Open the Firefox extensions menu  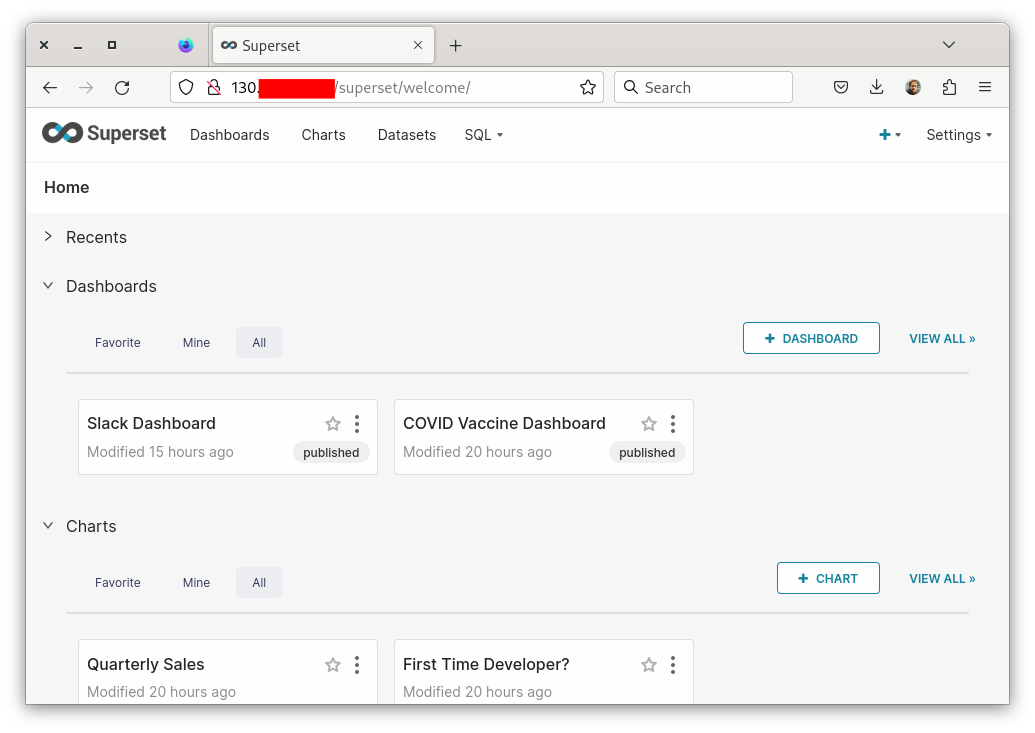[x=949, y=88]
